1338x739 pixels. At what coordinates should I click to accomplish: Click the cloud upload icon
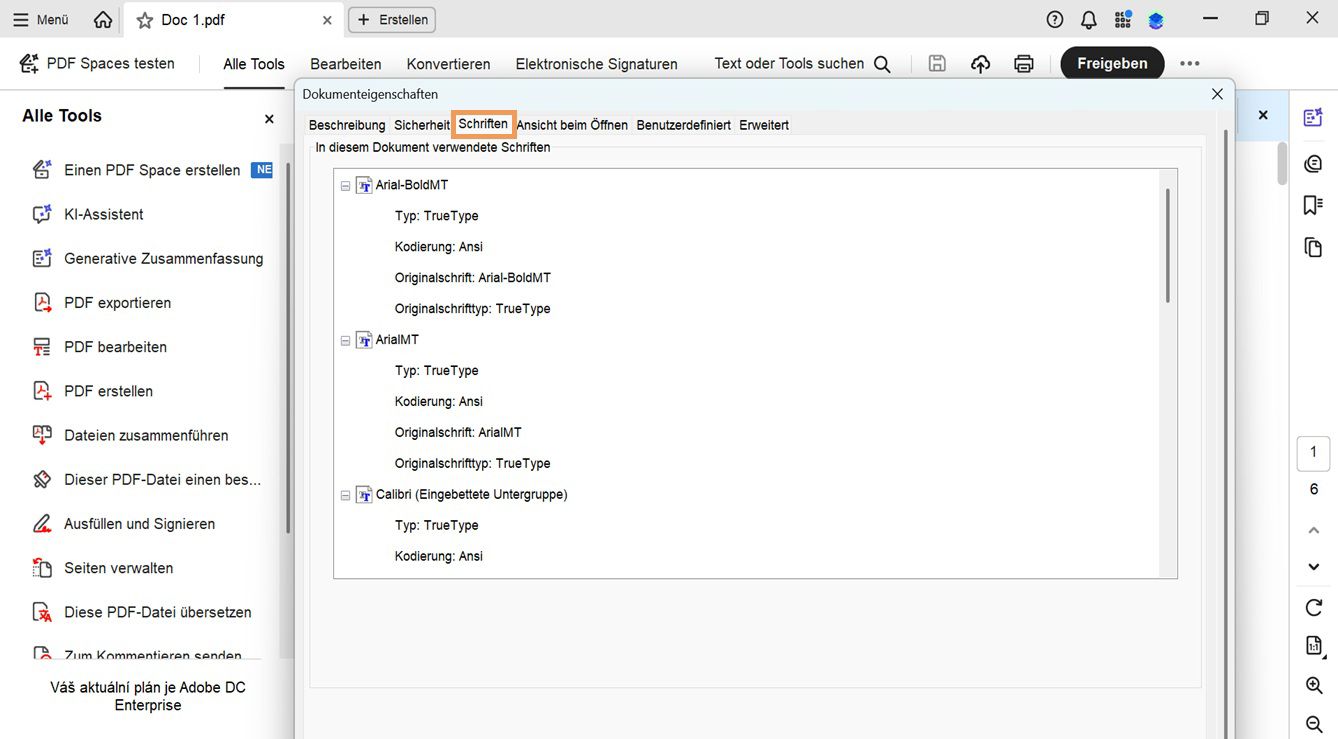click(980, 64)
